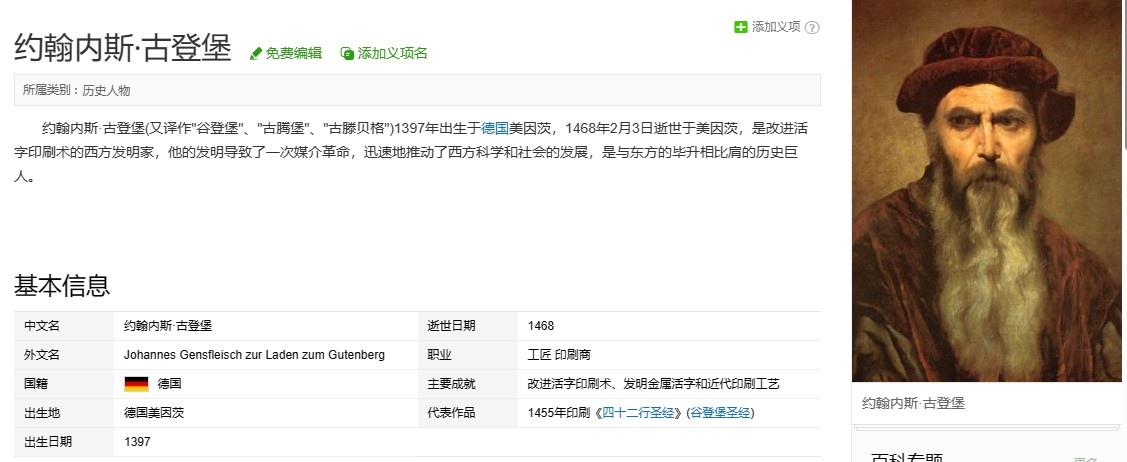Image resolution: width=1127 pixels, height=462 pixels.
Task: Click the 逝世日期 label cell
Action: coord(468,326)
